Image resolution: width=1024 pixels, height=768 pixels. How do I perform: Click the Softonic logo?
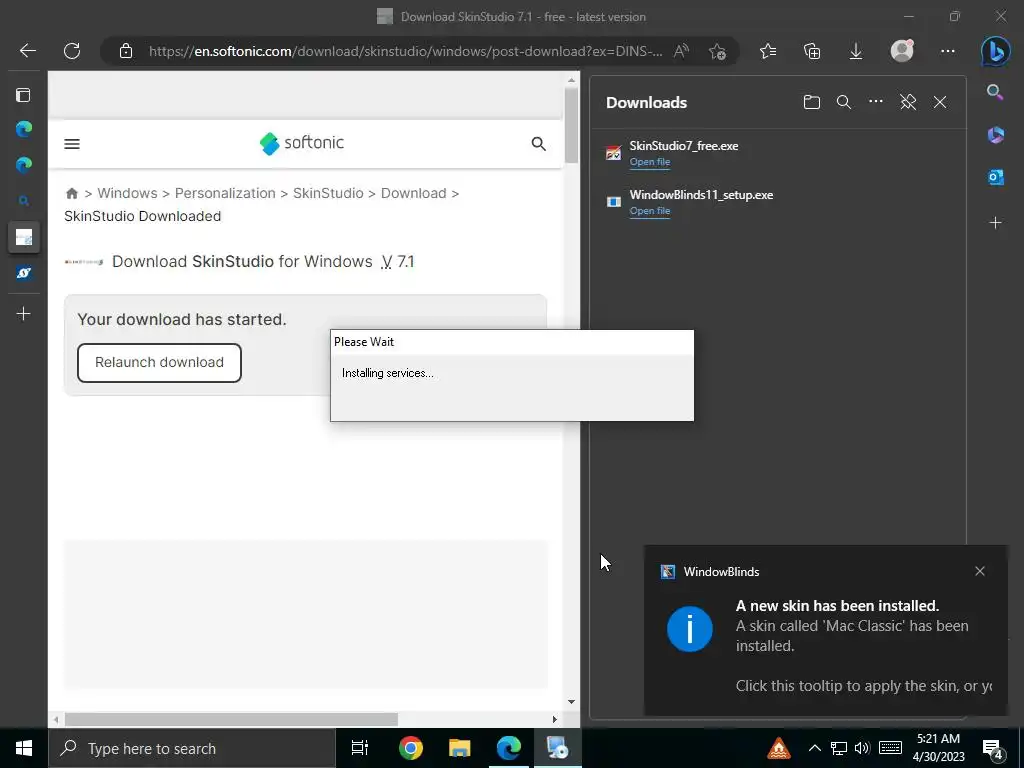[x=302, y=143]
